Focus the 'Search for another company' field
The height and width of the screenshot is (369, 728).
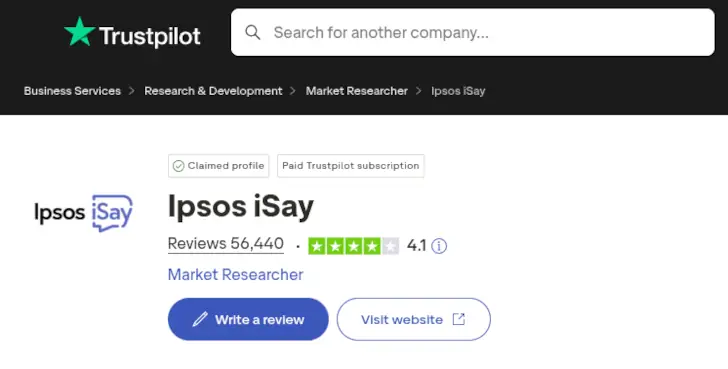[x=473, y=32]
